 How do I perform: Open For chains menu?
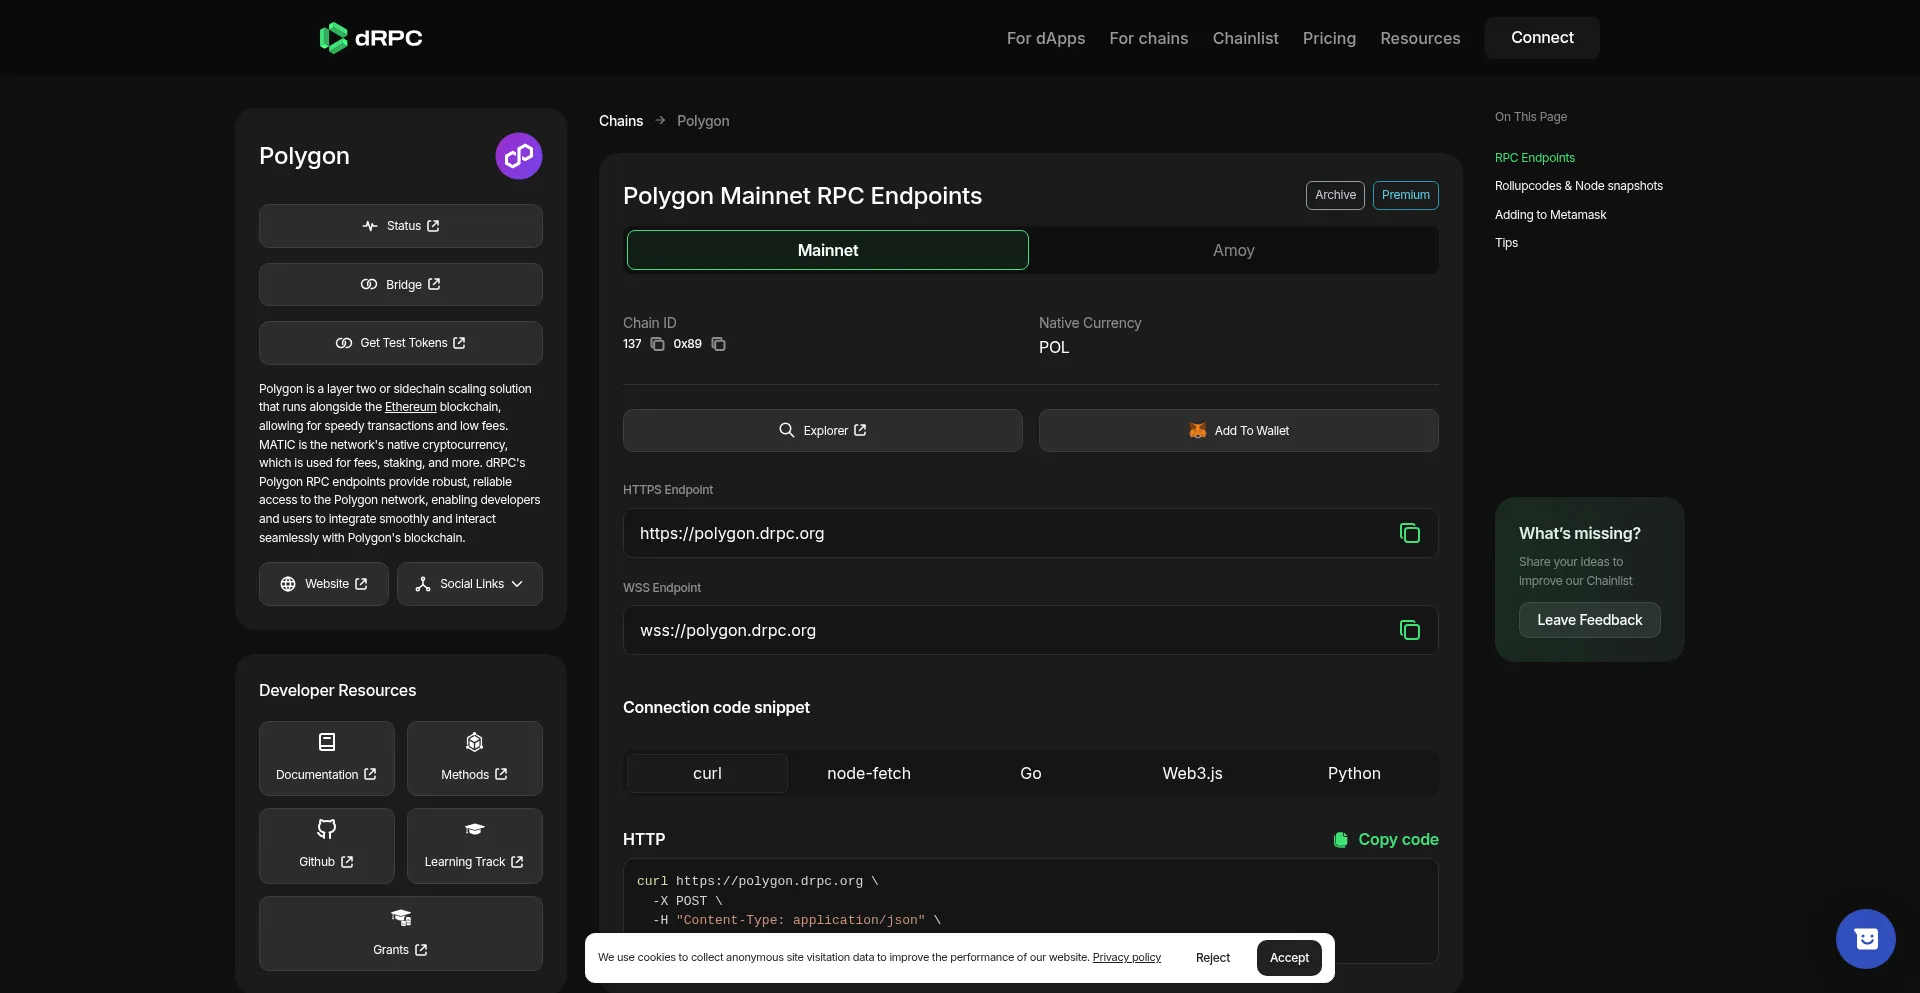pyautogui.click(x=1149, y=38)
